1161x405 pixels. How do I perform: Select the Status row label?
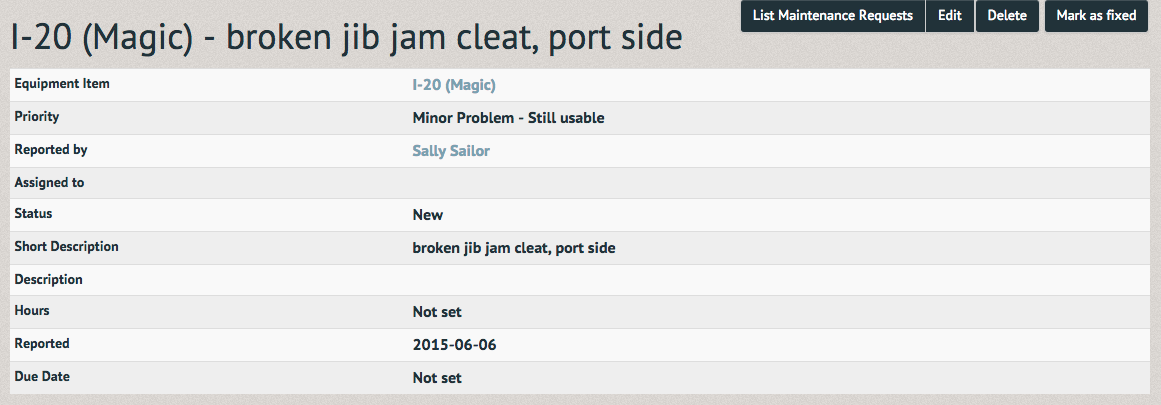coord(33,213)
